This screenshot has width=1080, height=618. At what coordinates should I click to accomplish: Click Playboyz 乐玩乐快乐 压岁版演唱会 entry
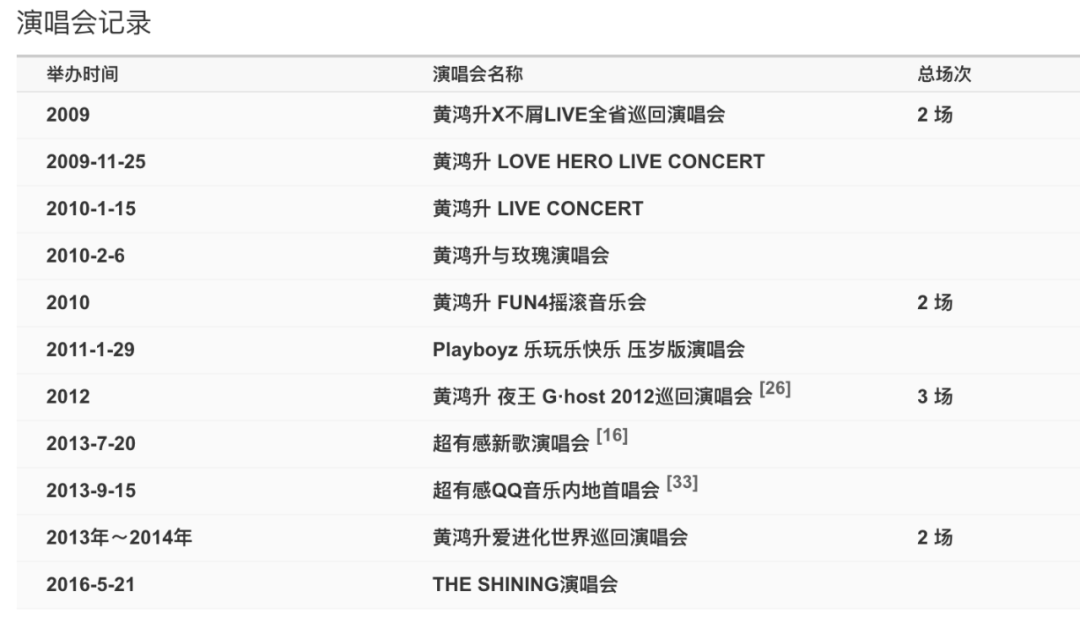(588, 350)
